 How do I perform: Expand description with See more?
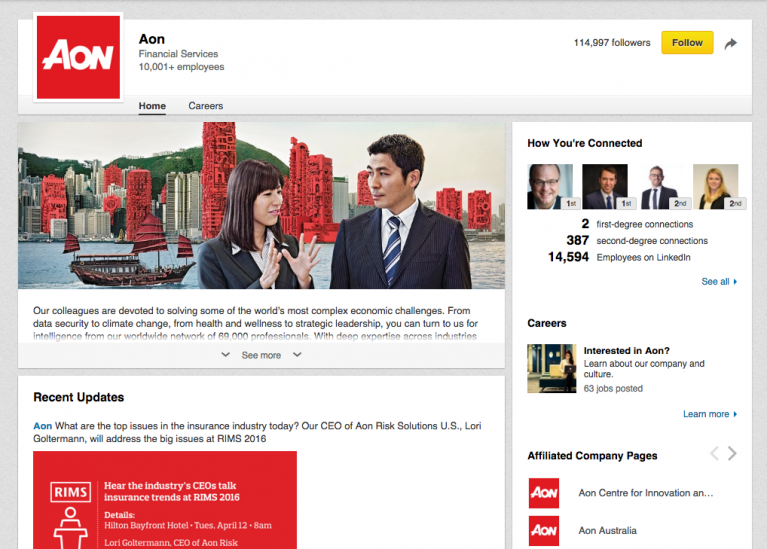[261, 355]
